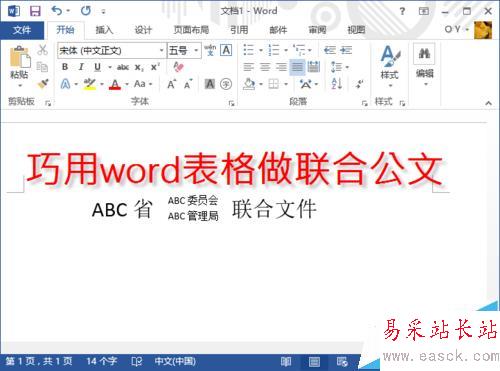Switch to 邮件 tab
The height and width of the screenshot is (371, 500).
[278, 30]
